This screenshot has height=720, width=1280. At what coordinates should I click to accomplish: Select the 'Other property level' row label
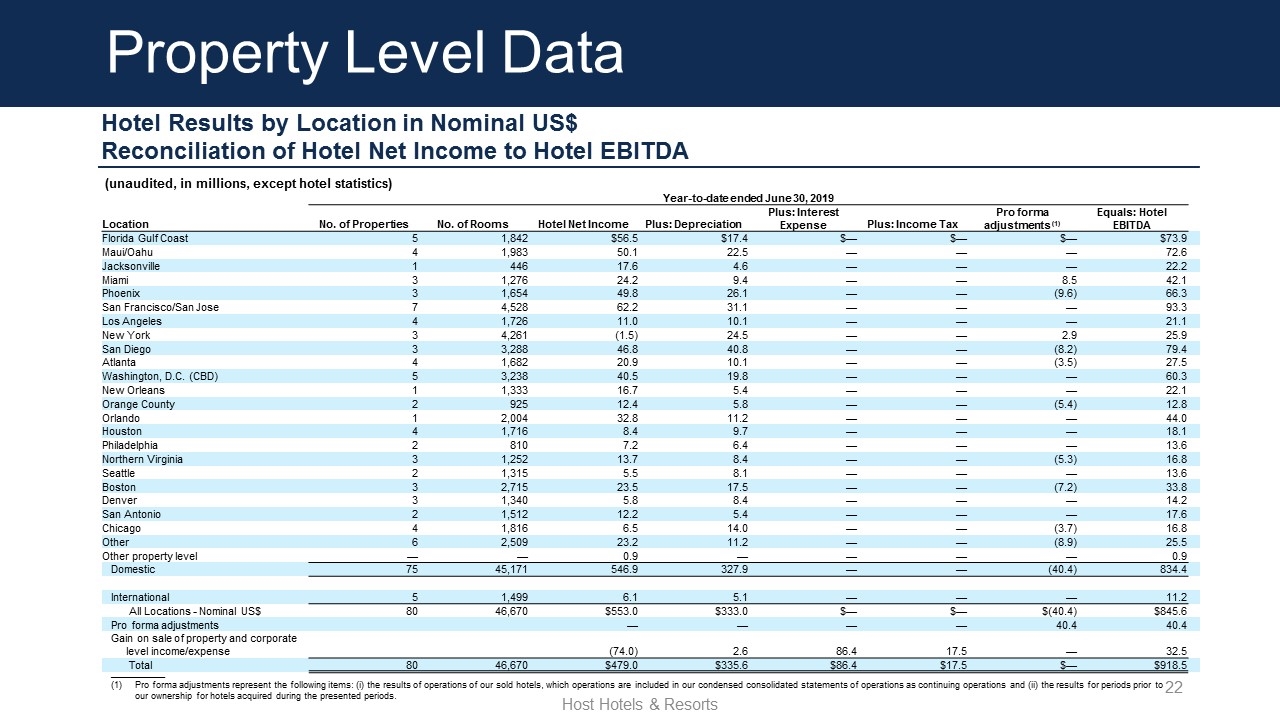click(x=150, y=556)
